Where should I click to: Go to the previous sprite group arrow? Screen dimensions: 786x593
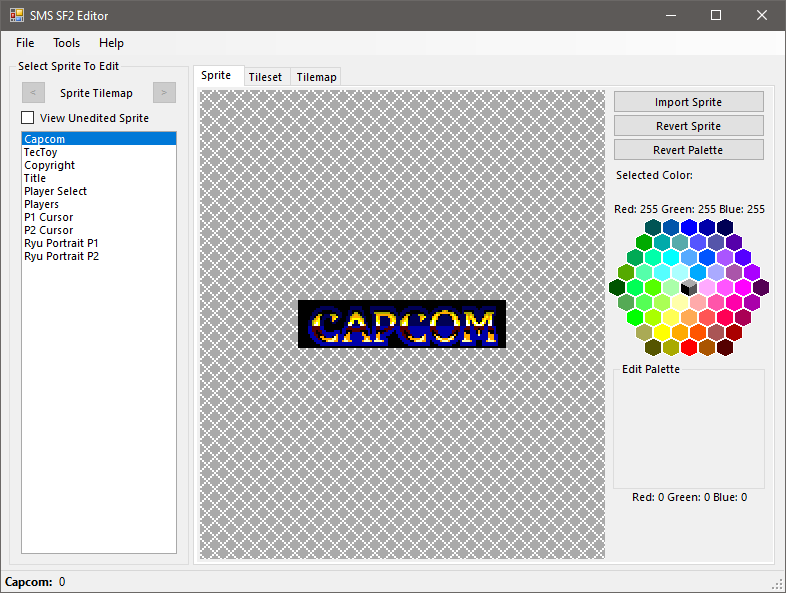34,92
